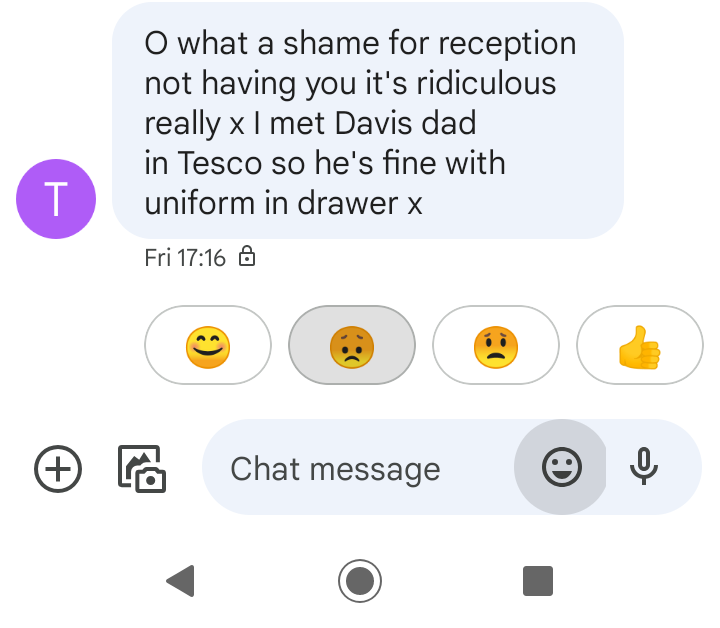Image resolution: width=720 pixels, height=628 pixels.
Task: Tap the word uniform in the message
Action: click(x=200, y=203)
